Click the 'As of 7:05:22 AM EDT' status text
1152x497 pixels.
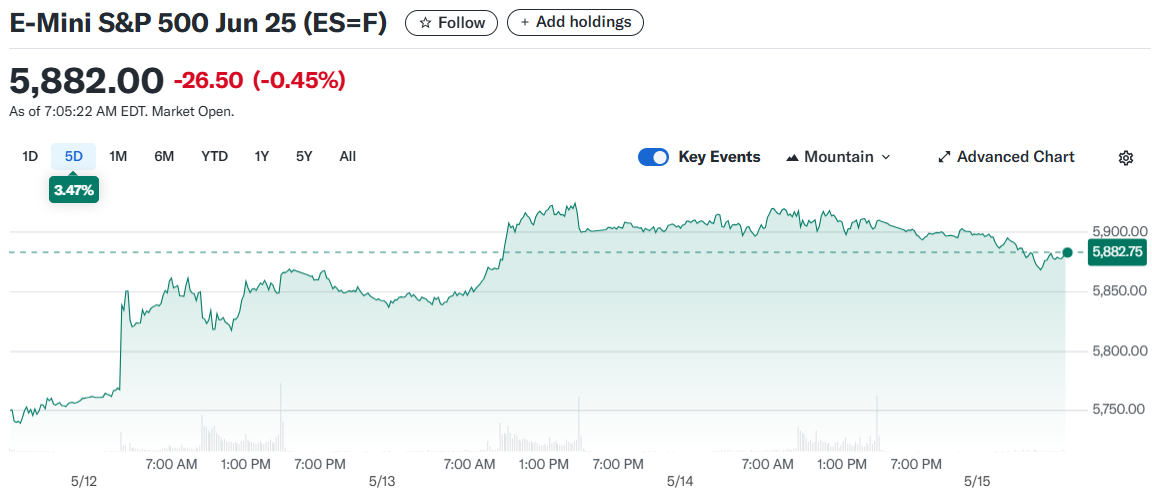(122, 112)
